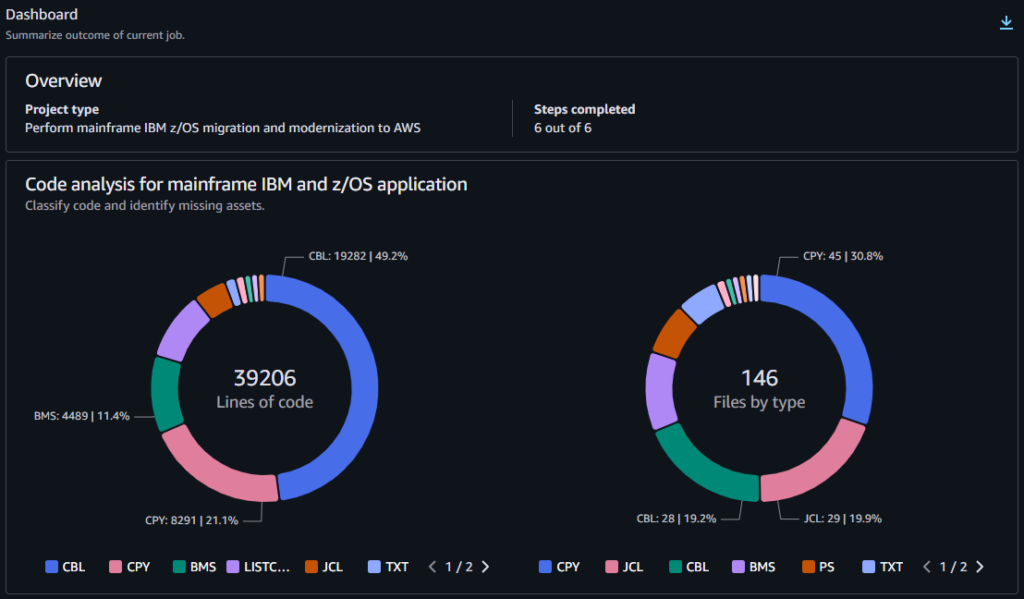1024x599 pixels.
Task: Click the pink CPY segment in Lines of code donut
Action: (215, 468)
